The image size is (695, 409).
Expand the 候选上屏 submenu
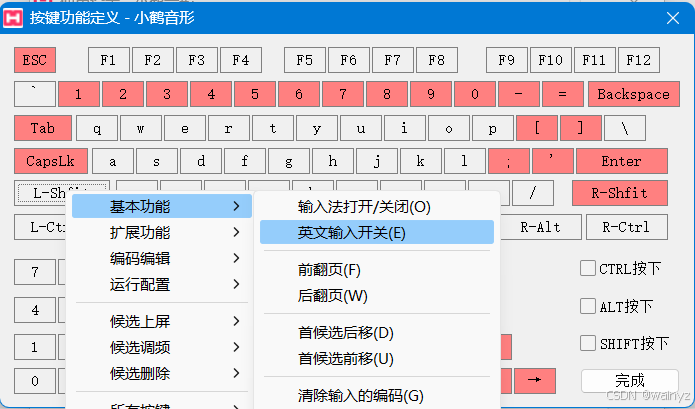[x=162, y=321]
